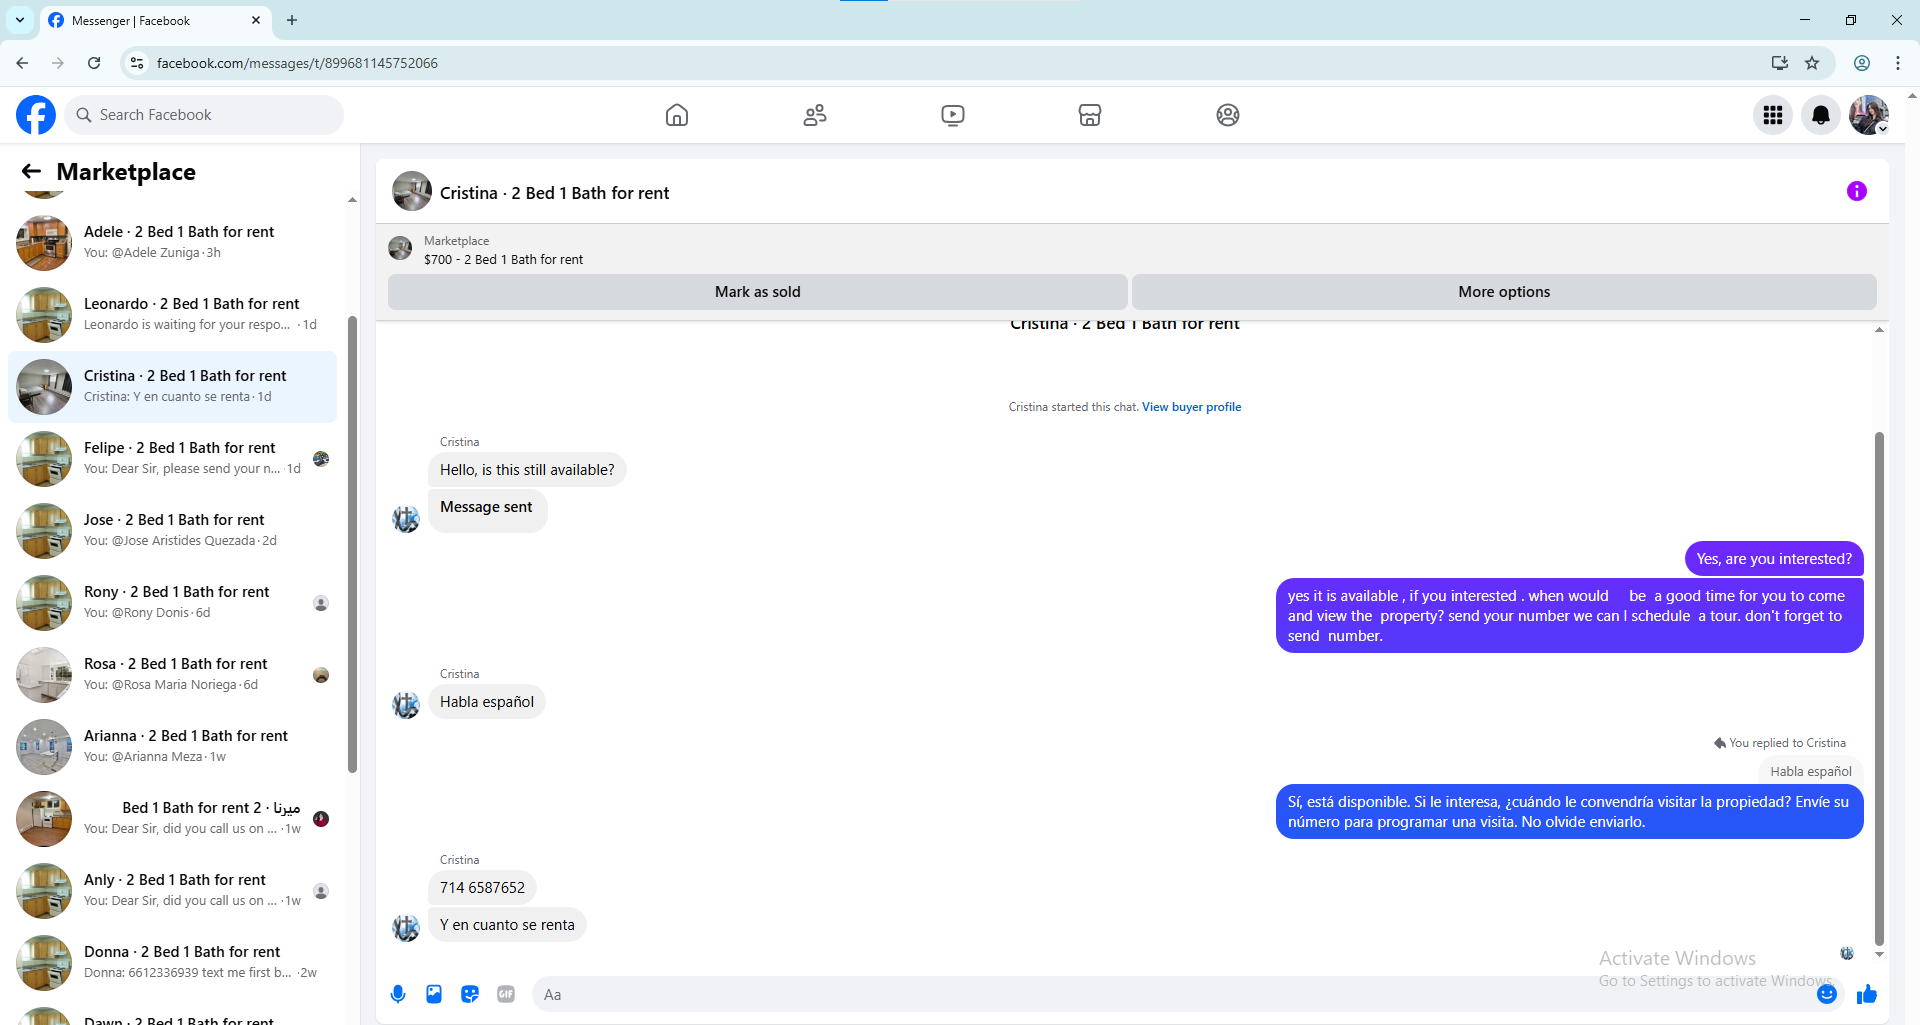Click the 'Y en cuanto se renta' message

click(507, 925)
